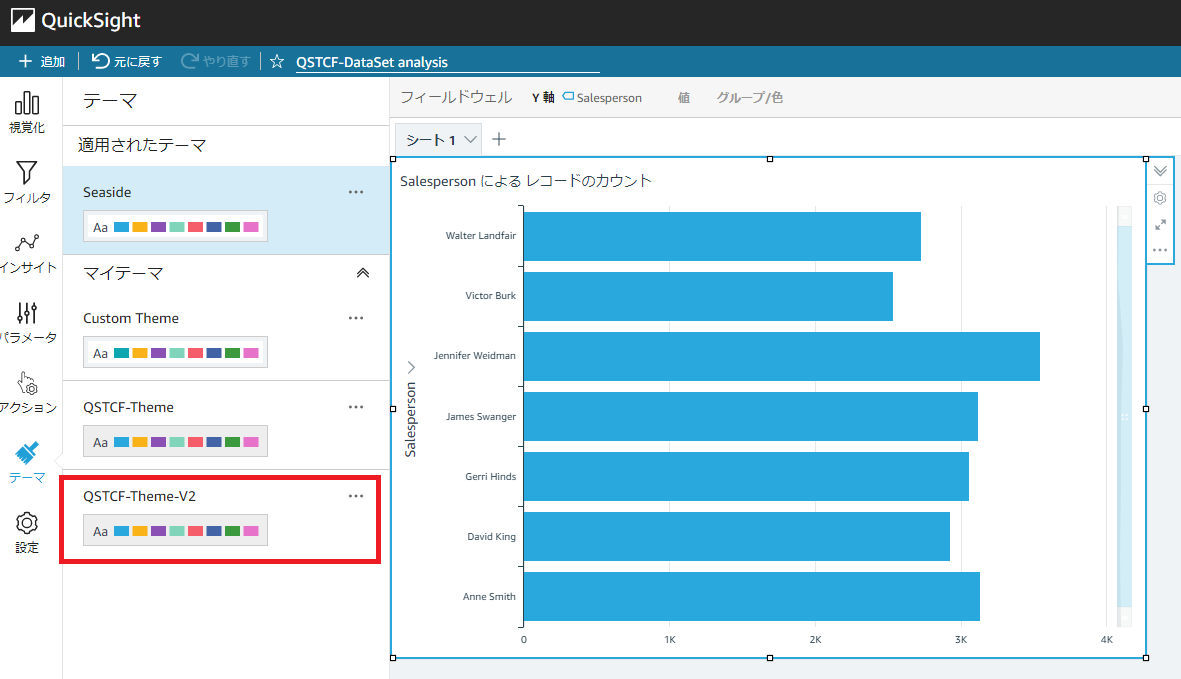Click the Salesperson axis label
This screenshot has width=1181, height=679.
click(410, 419)
